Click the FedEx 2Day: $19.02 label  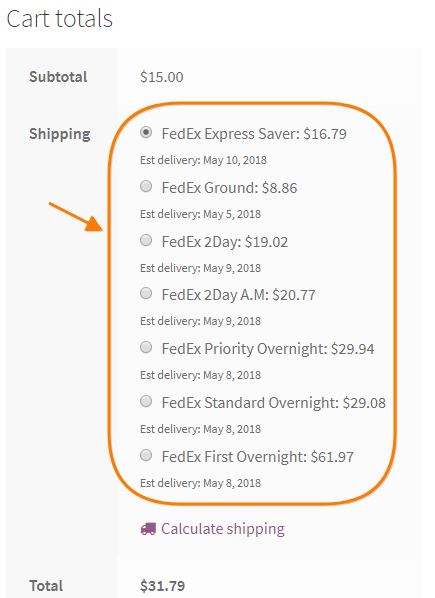(225, 242)
